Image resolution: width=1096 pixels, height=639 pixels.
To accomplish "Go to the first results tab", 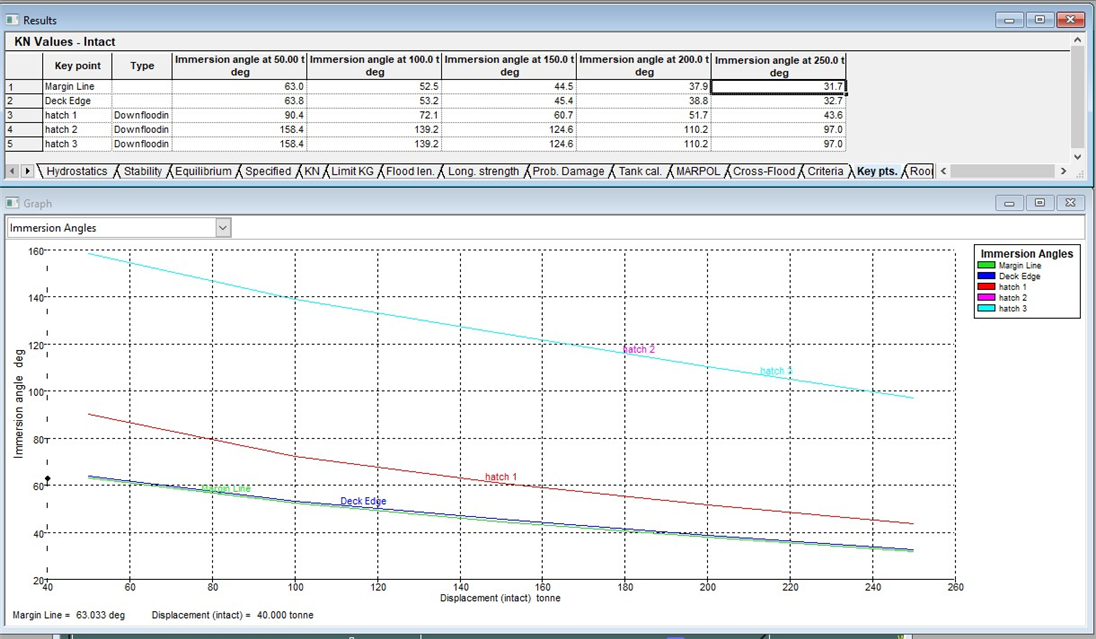I will click(12, 171).
